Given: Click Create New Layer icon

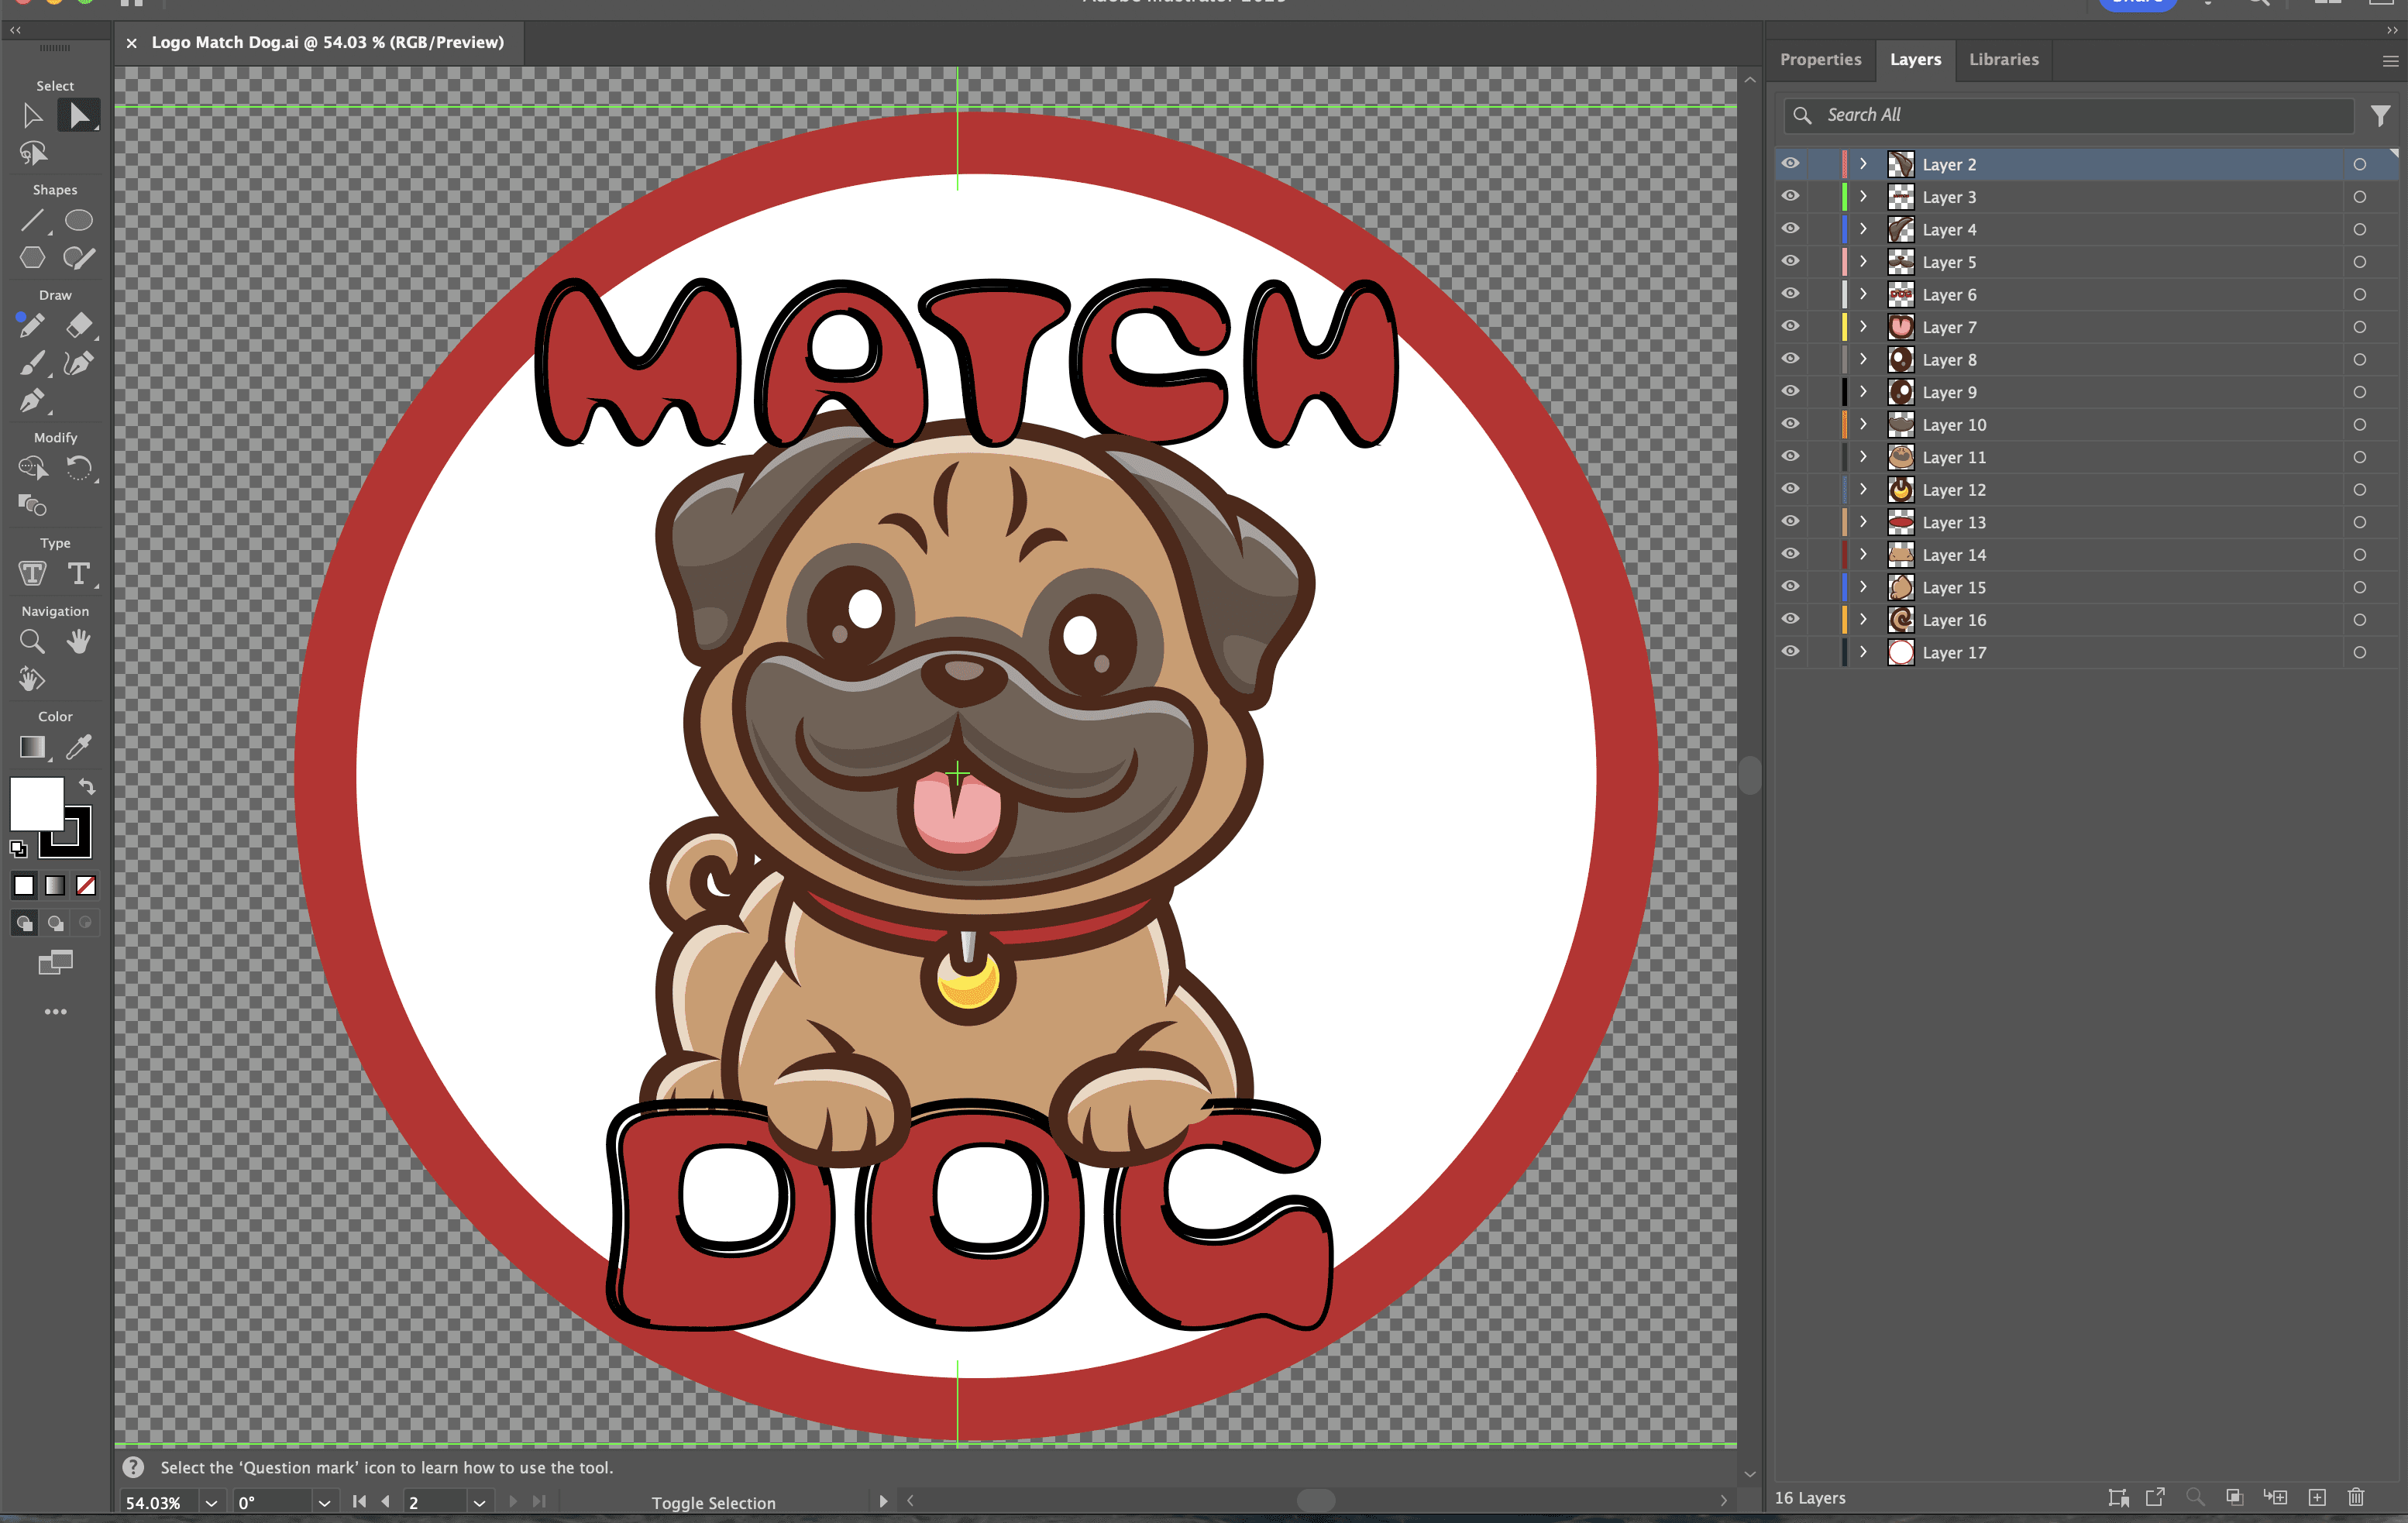Looking at the screenshot, I should [2316, 1497].
